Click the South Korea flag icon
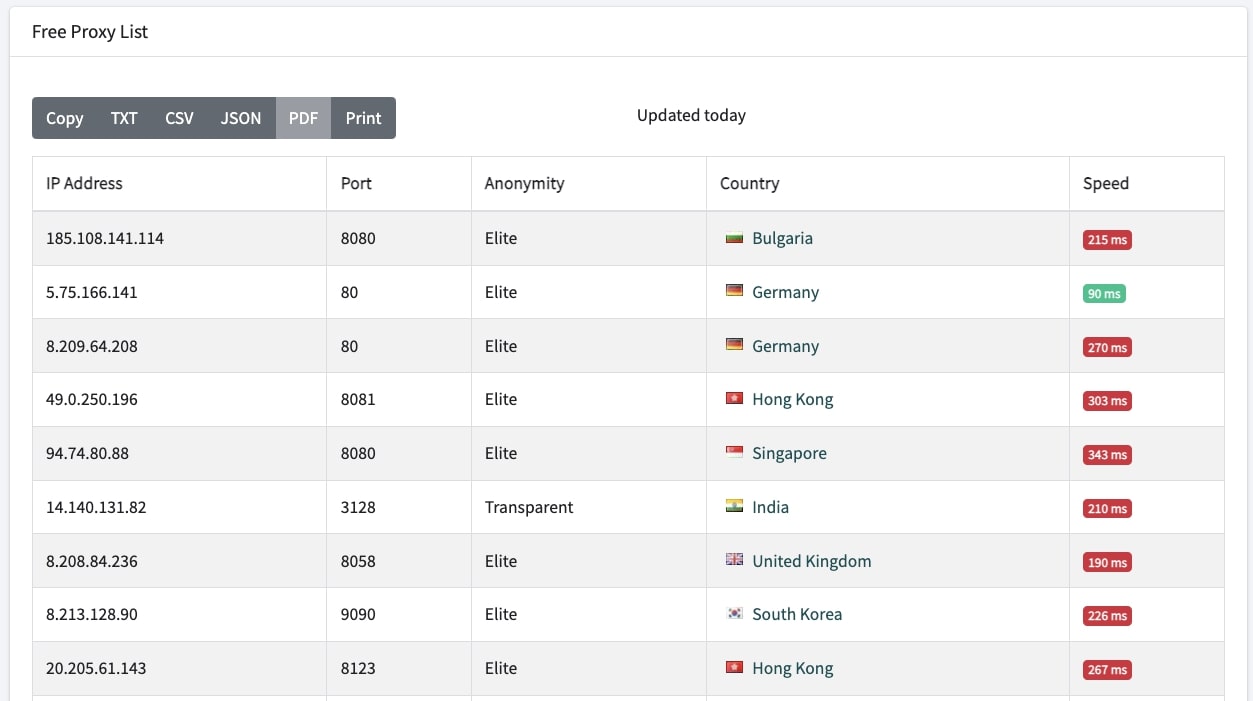The image size is (1253, 701). [x=733, y=615]
